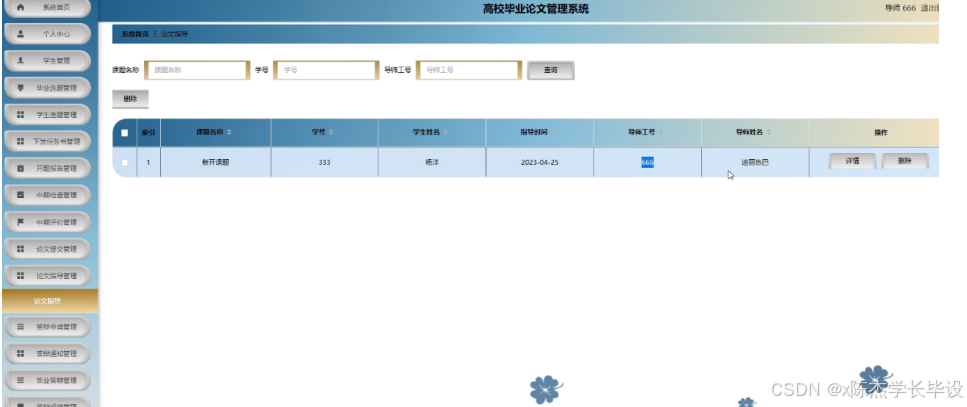967x407 pixels.
Task: Expand 答辩申请管理 menu
Action: pyautogui.click(x=47, y=327)
